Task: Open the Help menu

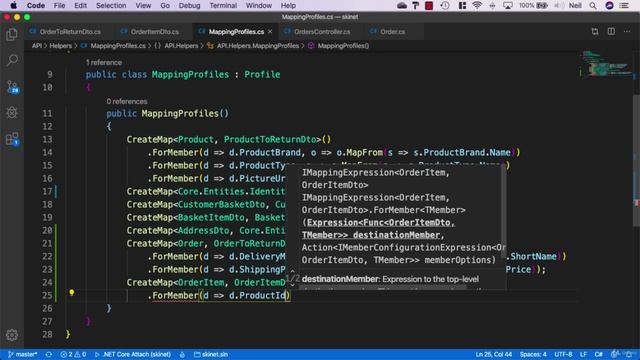Action: (288, 6)
